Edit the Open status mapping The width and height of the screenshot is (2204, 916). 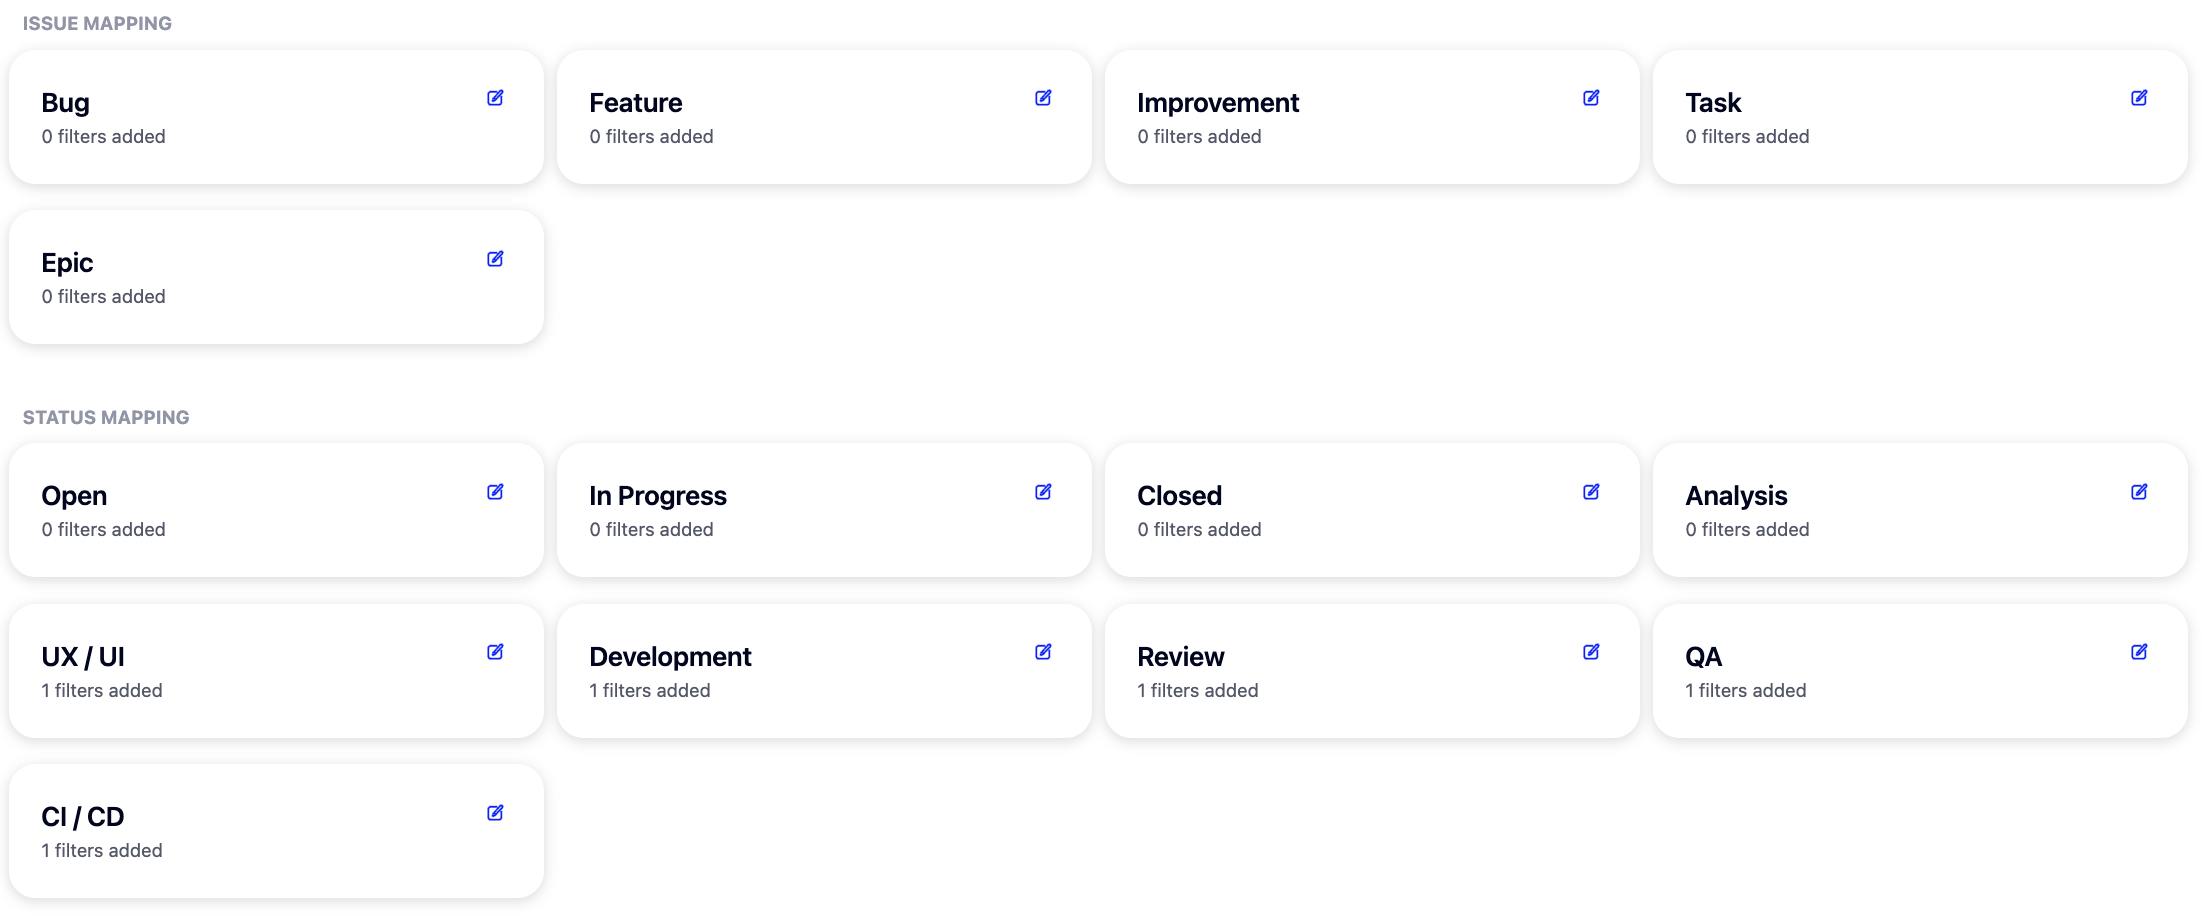pyautogui.click(x=495, y=492)
